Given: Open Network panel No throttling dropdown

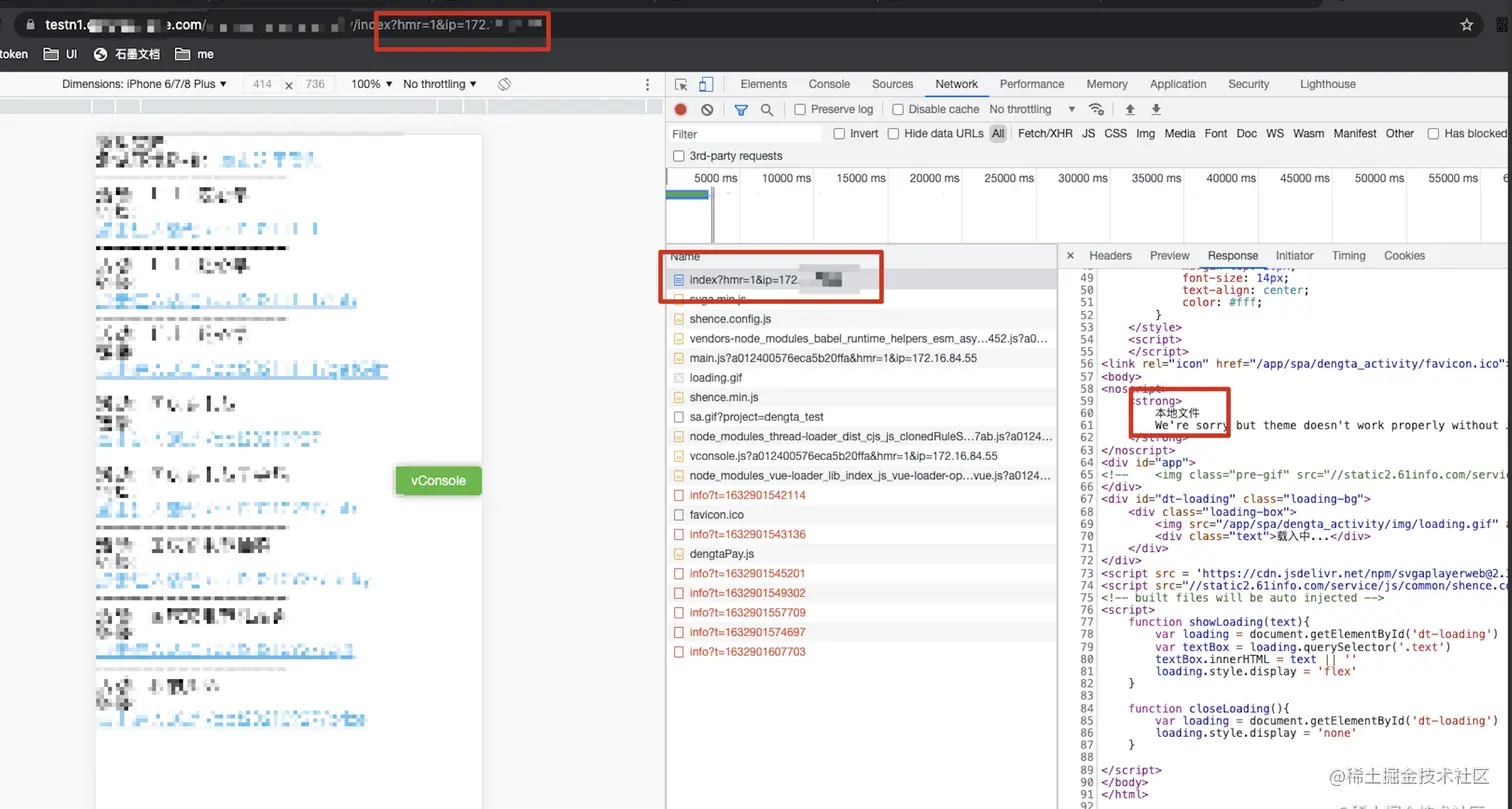Looking at the screenshot, I should [x=1032, y=110].
